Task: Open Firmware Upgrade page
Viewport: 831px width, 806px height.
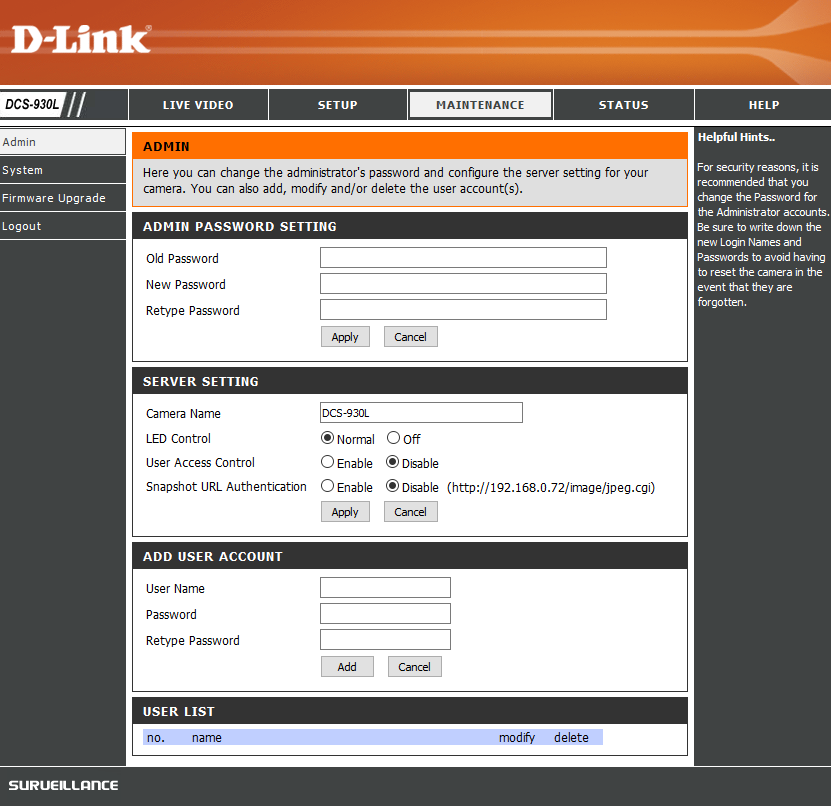Action: click(x=63, y=198)
